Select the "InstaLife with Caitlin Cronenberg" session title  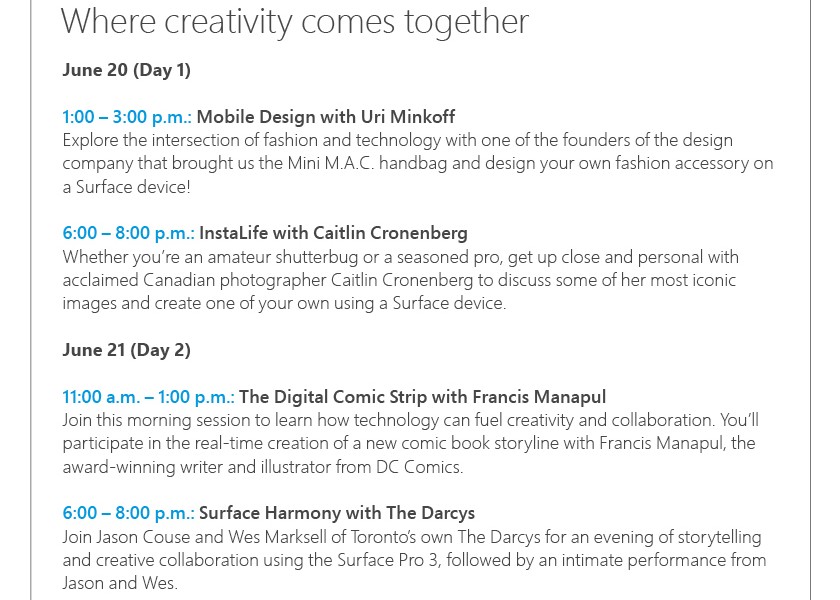(333, 233)
